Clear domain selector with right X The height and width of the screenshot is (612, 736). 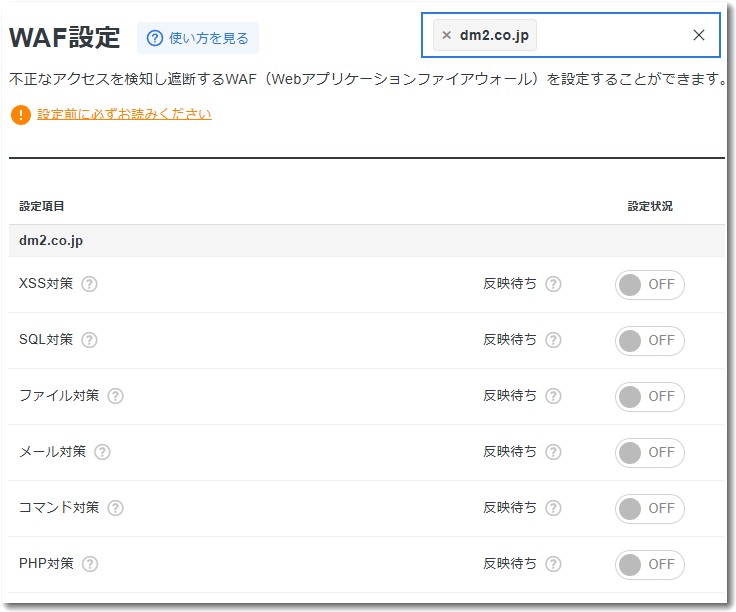[x=699, y=35]
